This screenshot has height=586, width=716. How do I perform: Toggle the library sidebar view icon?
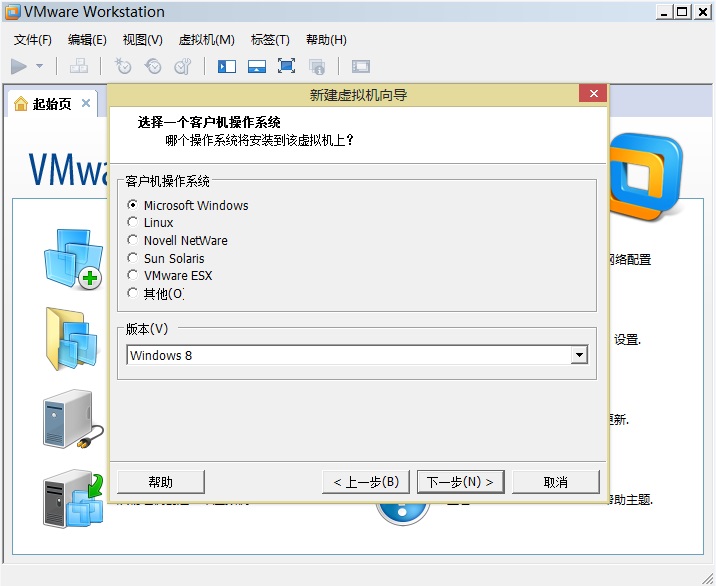(227, 67)
